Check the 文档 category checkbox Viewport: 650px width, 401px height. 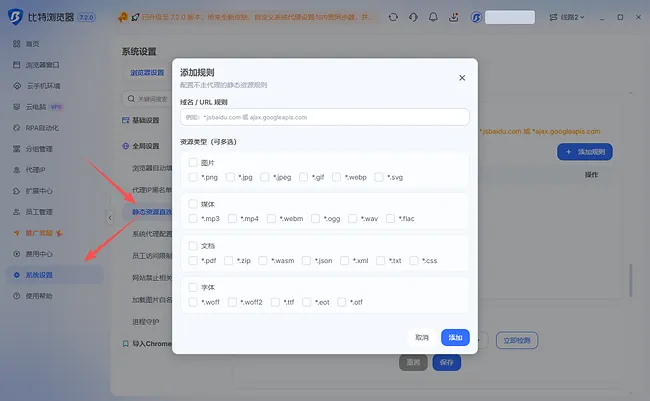(x=193, y=245)
